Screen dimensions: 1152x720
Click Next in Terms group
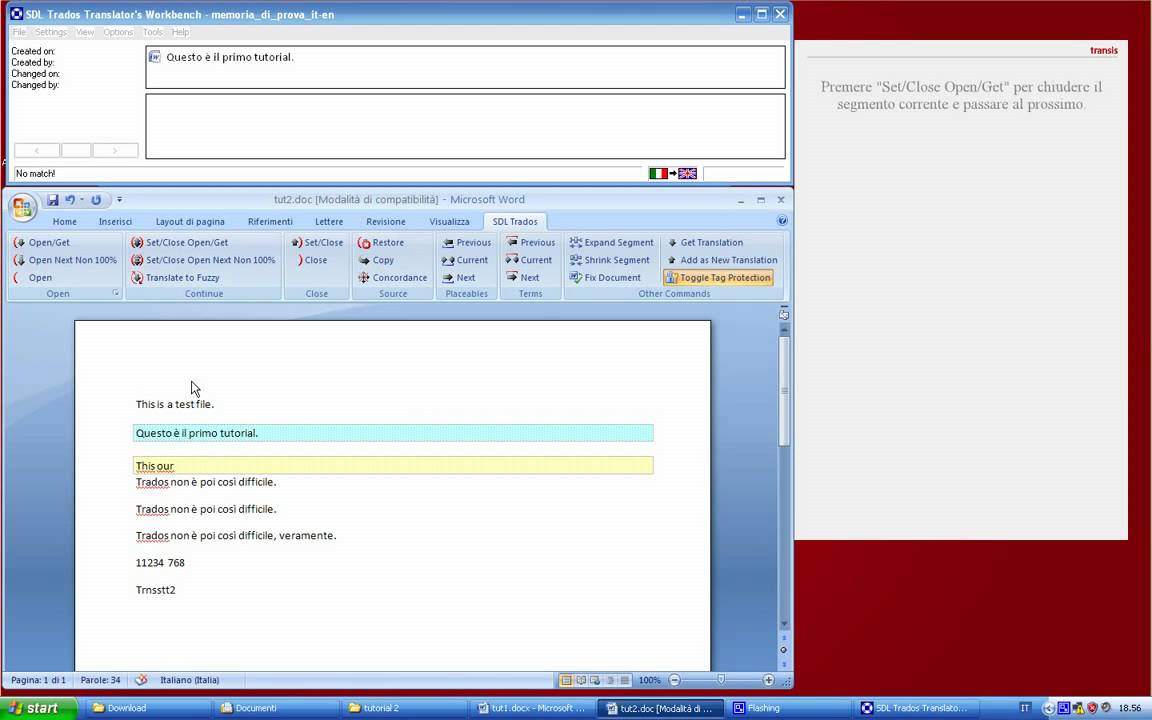[522, 278]
